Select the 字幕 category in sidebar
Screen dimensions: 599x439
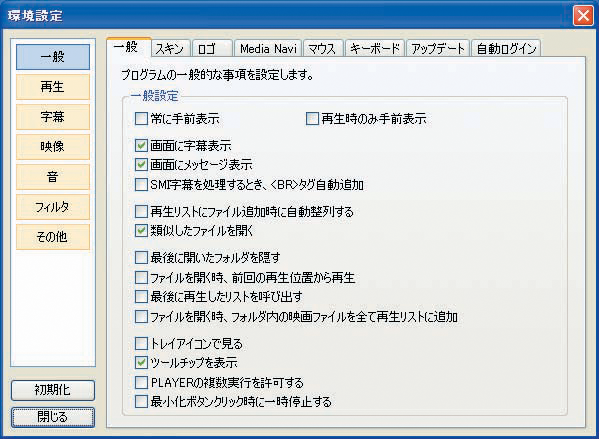tap(53, 117)
